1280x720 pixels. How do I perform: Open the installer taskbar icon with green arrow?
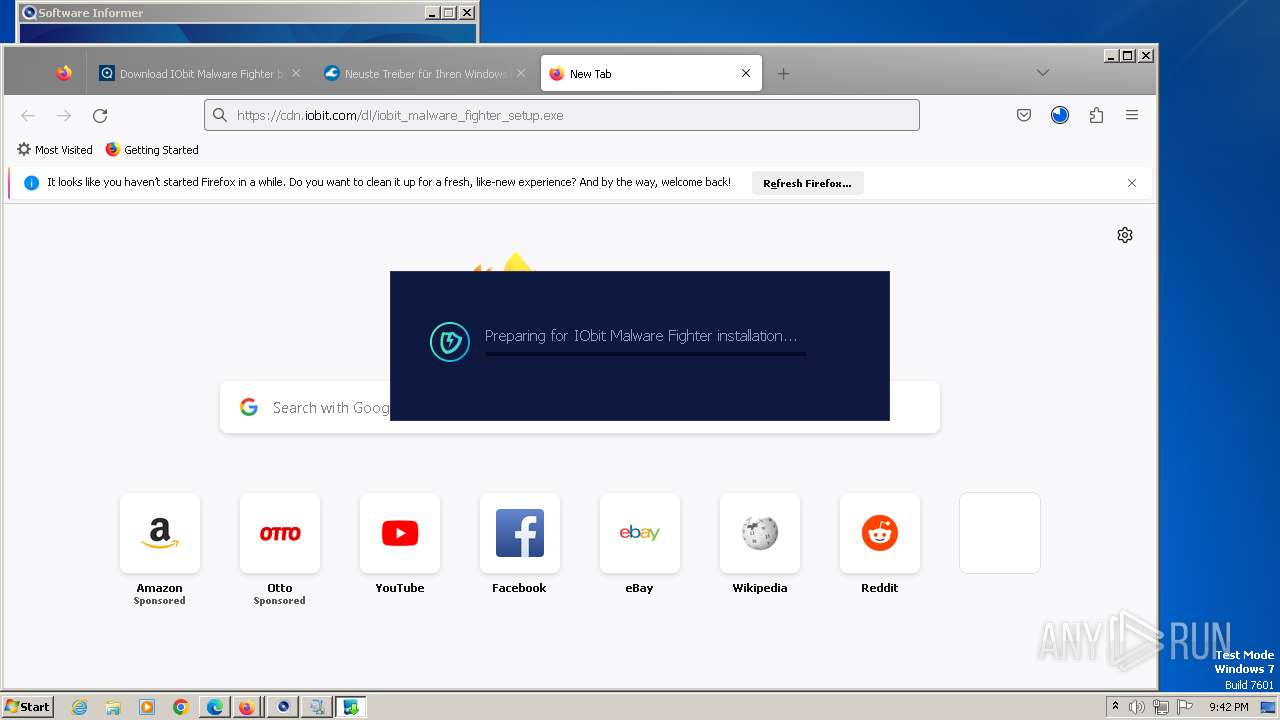coord(351,707)
